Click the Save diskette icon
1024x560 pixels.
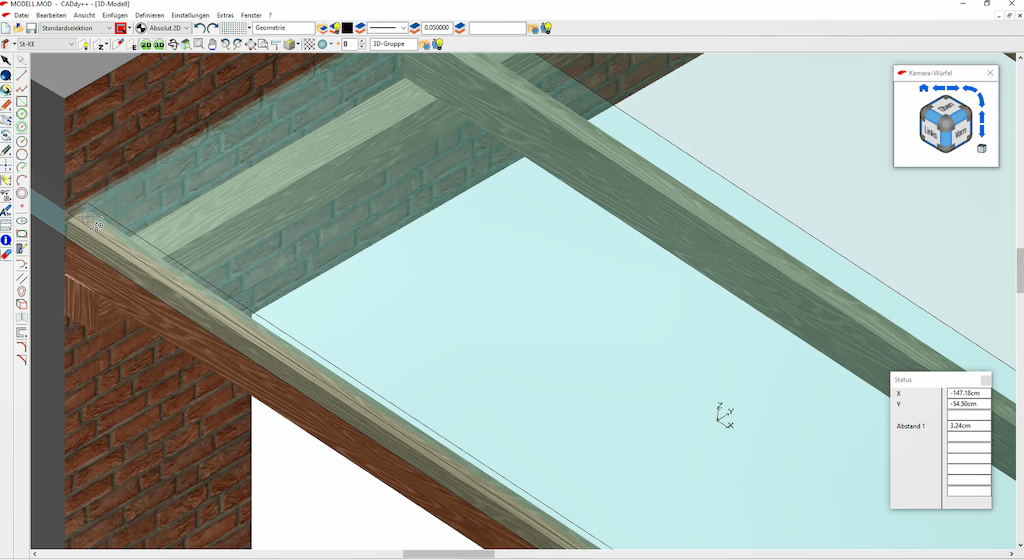tap(31, 29)
